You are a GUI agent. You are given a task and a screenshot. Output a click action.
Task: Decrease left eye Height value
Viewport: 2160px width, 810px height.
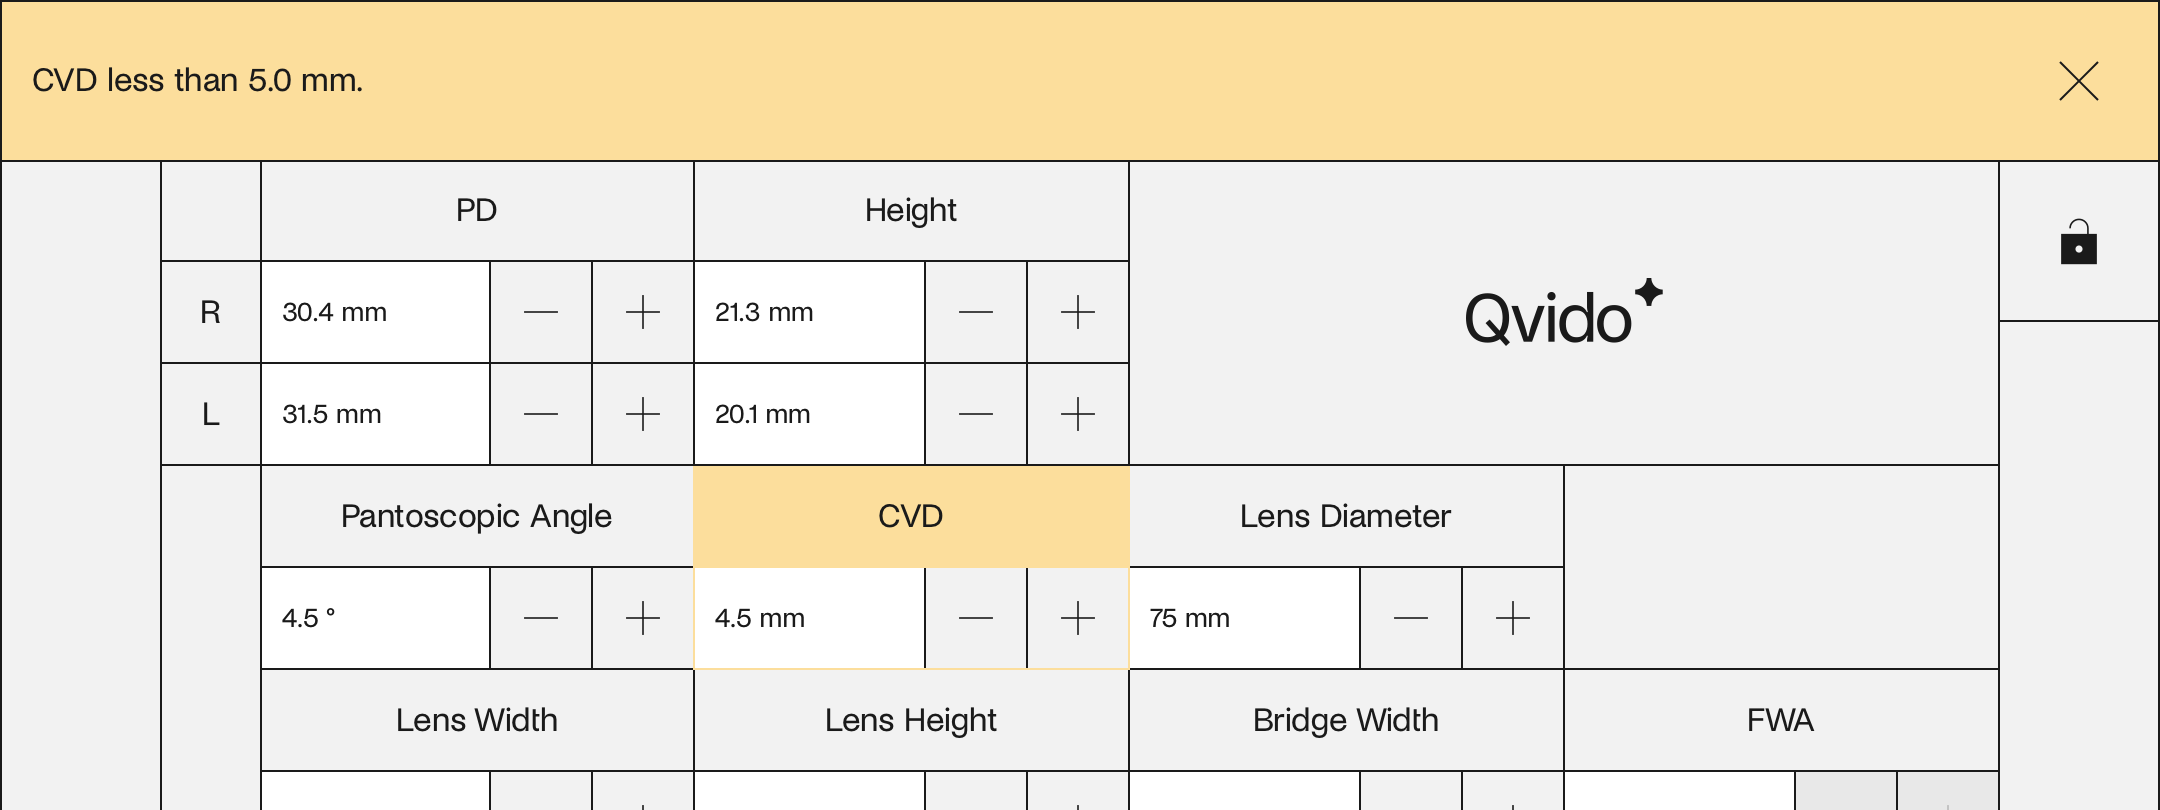click(x=976, y=414)
